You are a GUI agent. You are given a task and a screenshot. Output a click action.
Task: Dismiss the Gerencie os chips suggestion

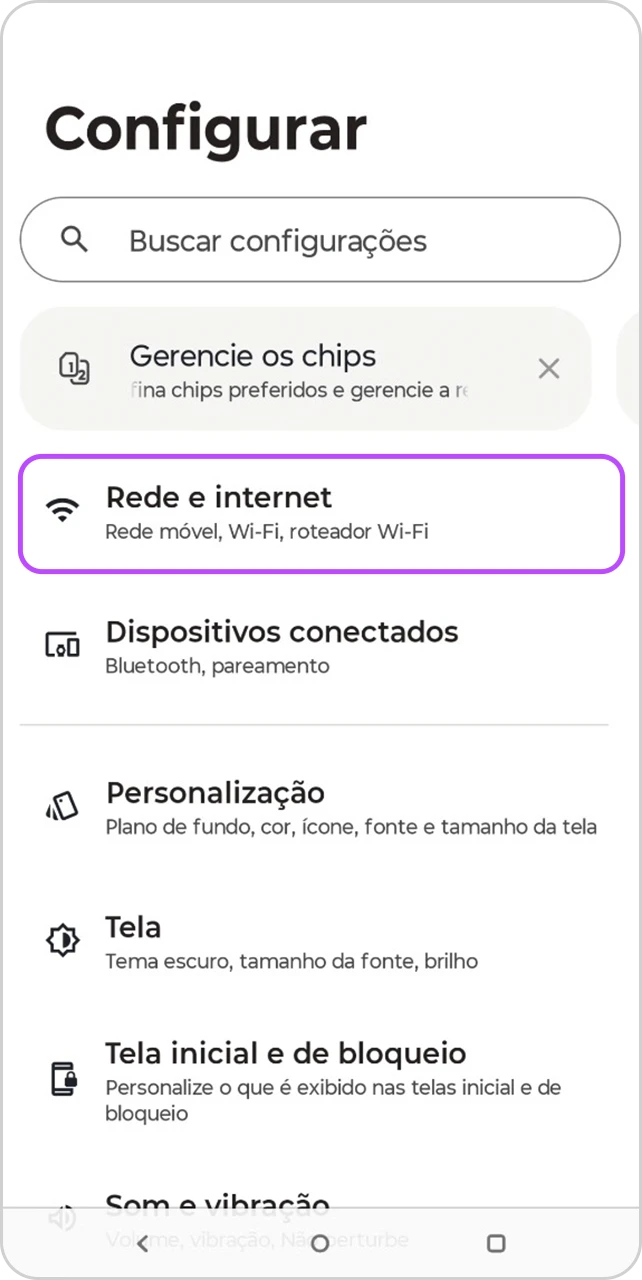pyautogui.click(x=549, y=368)
